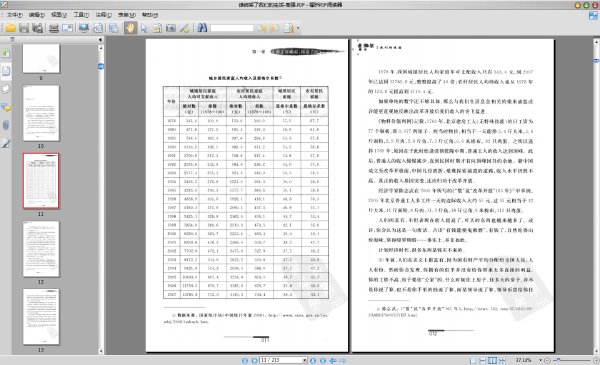Click the blue thumbnail scrollbar handle
The height and width of the screenshot is (365, 600).
point(101,67)
